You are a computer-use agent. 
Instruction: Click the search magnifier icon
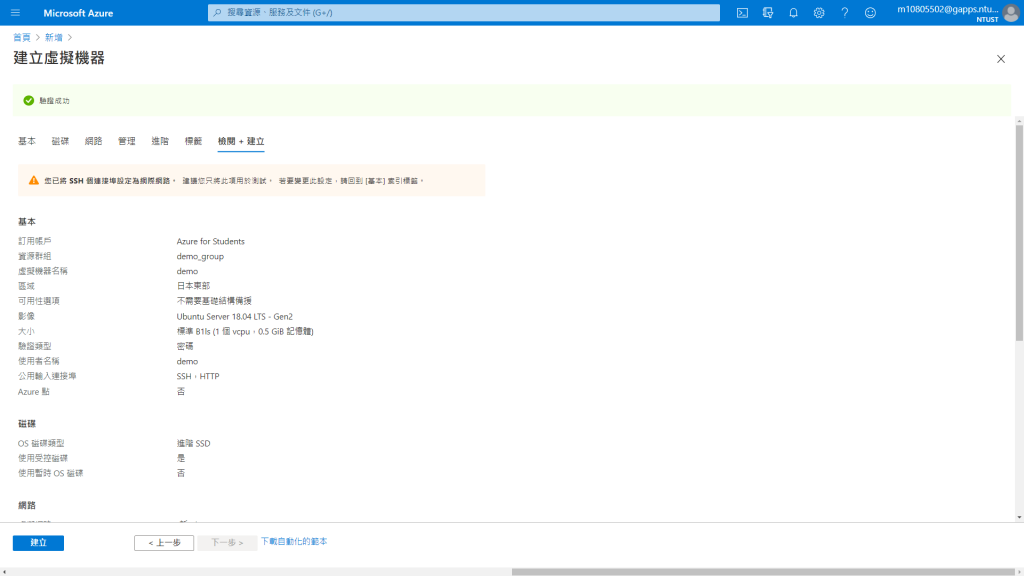click(x=217, y=12)
